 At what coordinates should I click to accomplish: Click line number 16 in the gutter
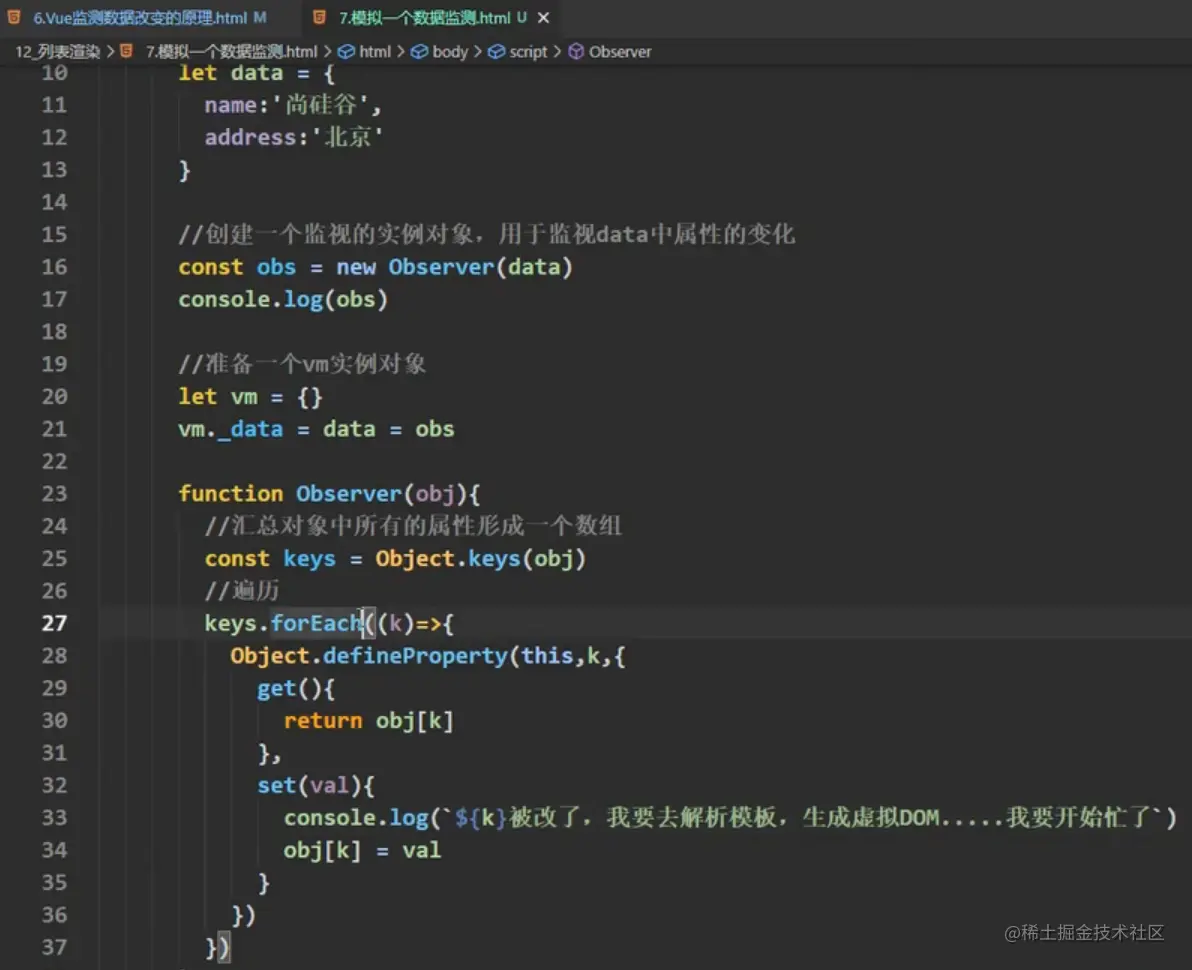(x=54, y=267)
